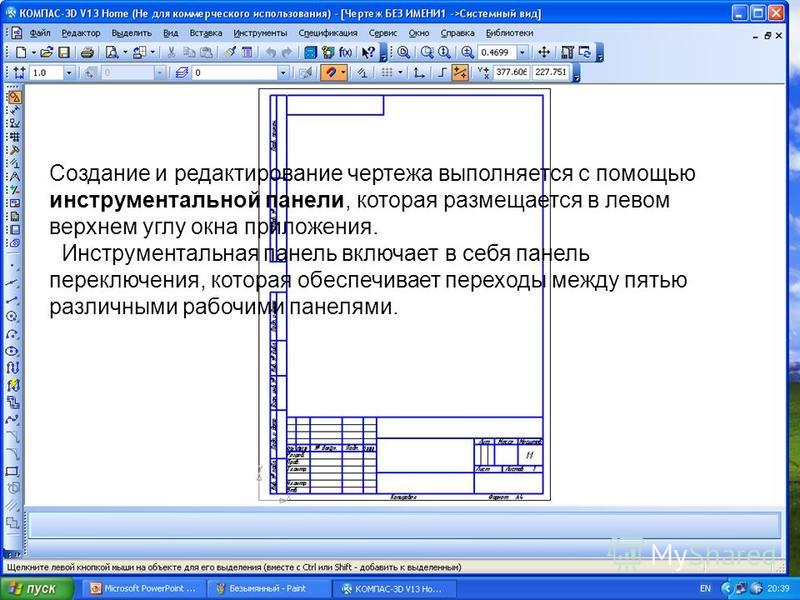Open the cursor step dropdown next to 1.0

[69, 73]
